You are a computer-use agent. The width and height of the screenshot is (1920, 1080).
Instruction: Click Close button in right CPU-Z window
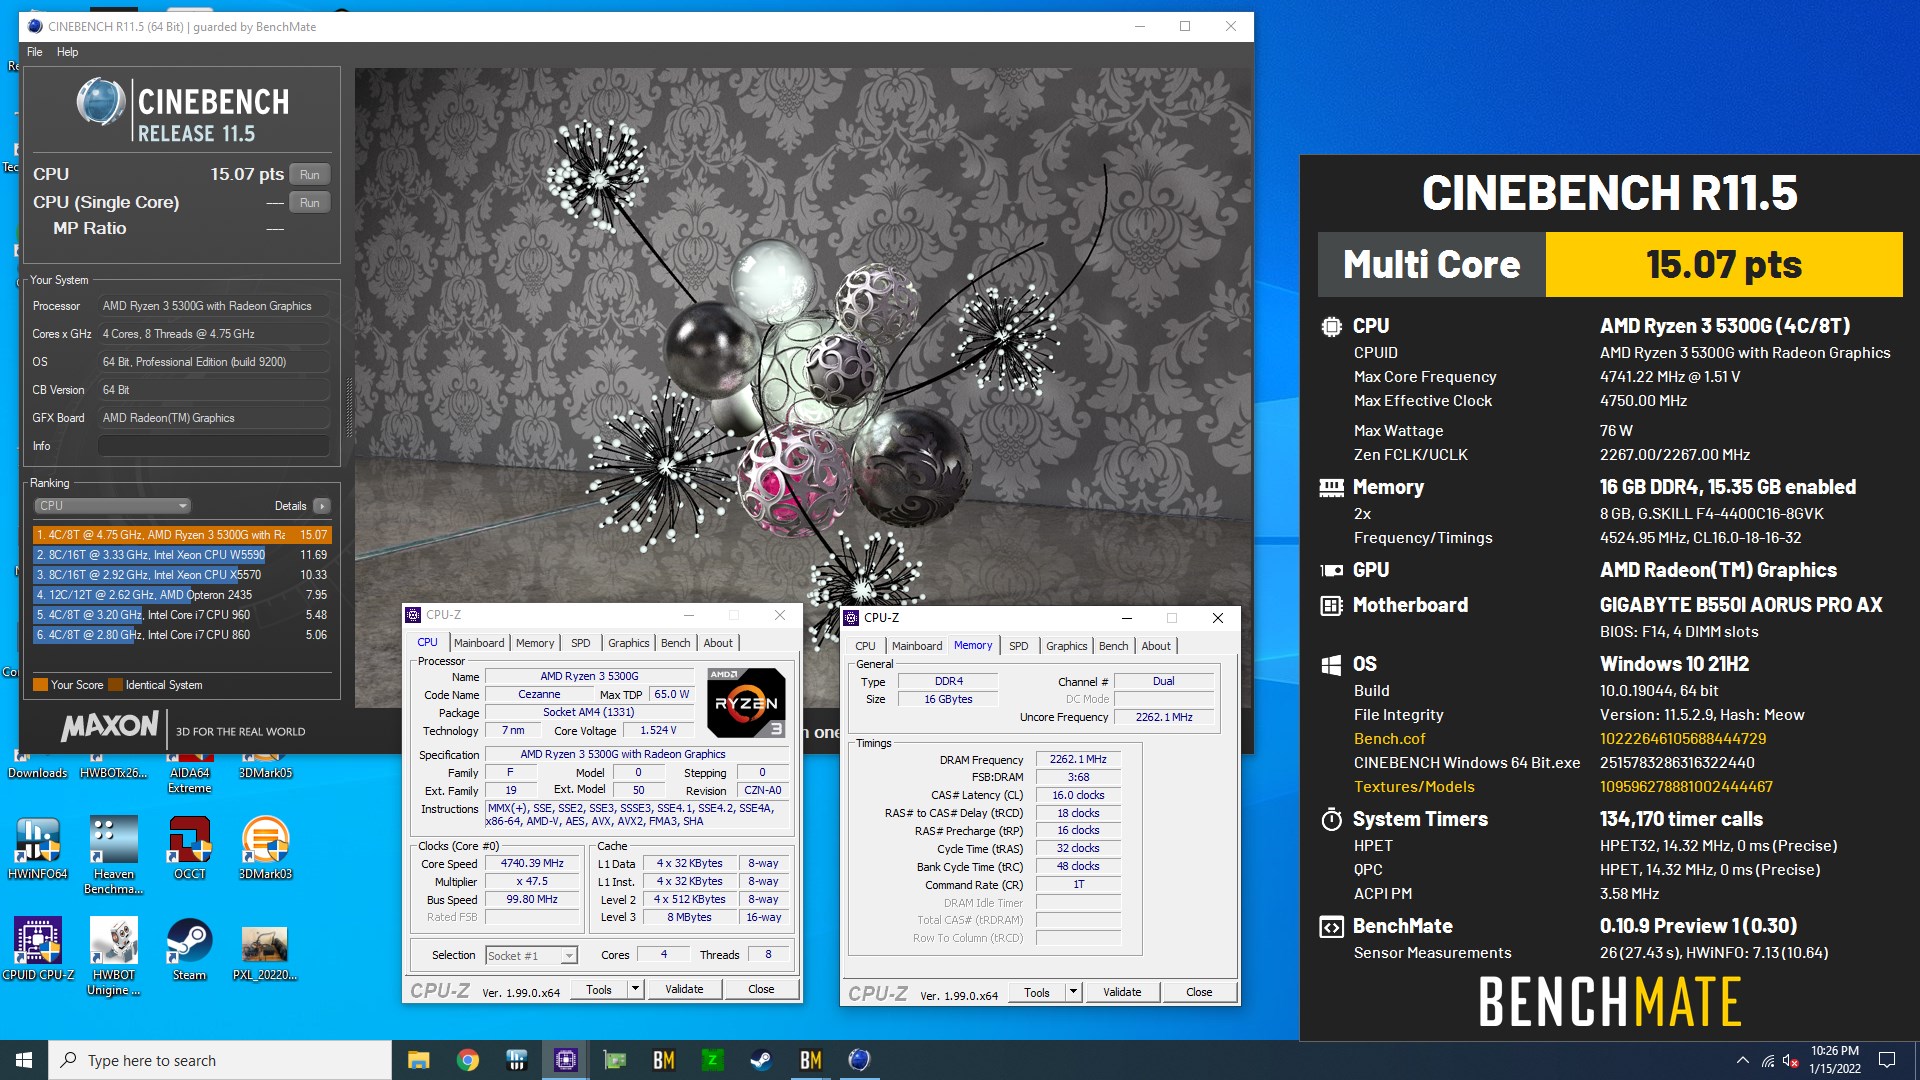[1199, 993]
